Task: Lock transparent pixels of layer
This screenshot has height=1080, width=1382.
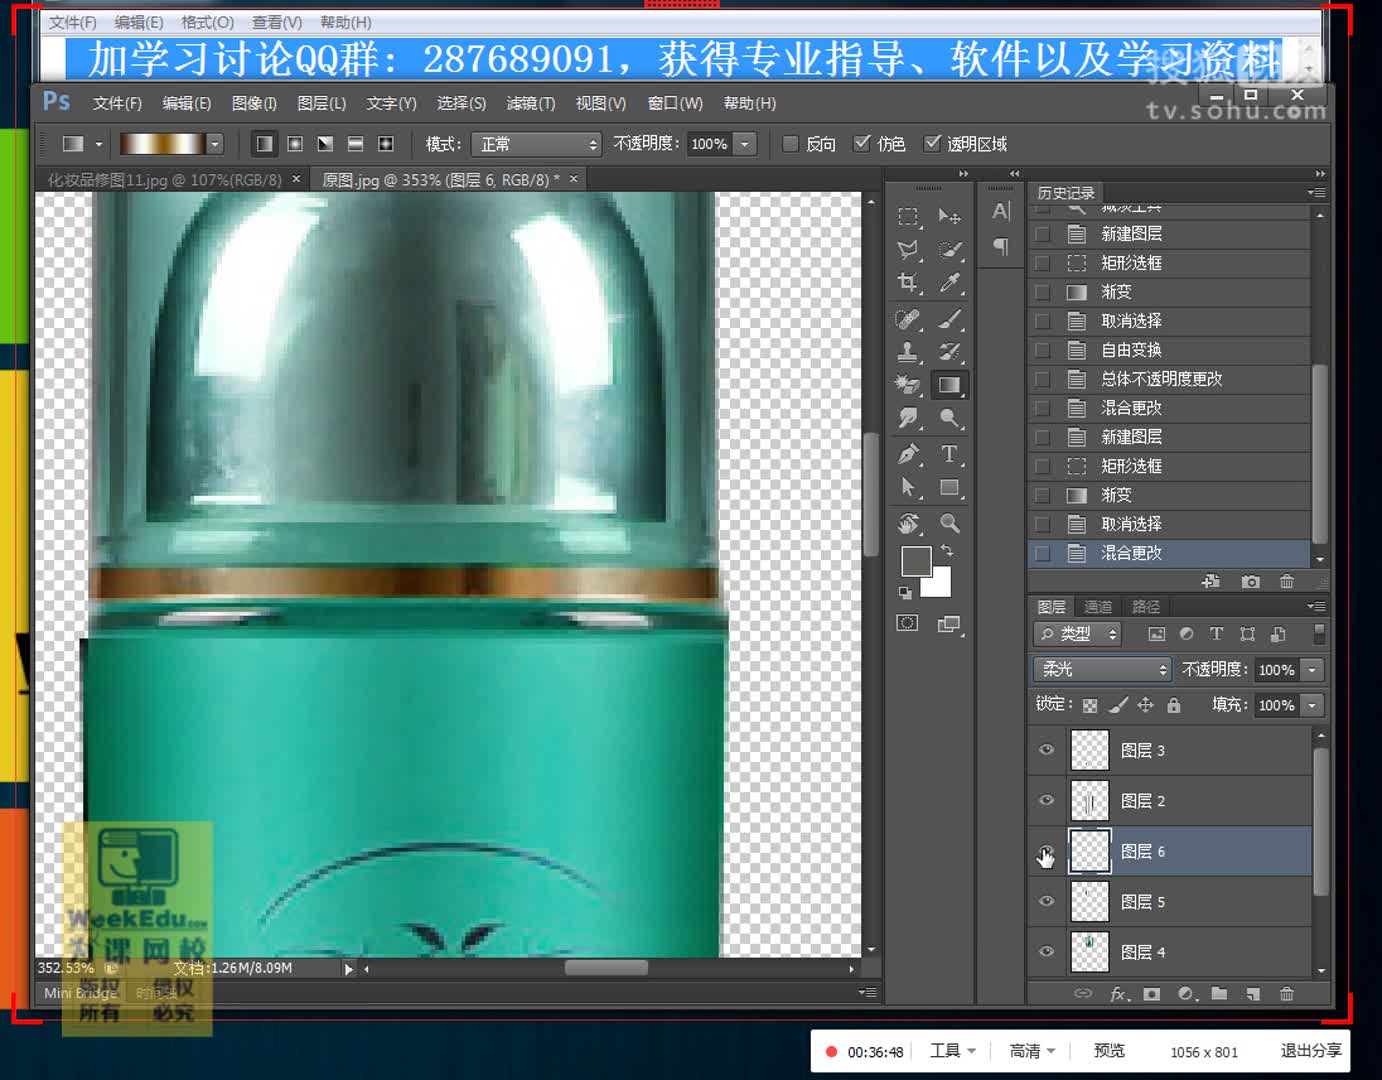Action: 1090,705
